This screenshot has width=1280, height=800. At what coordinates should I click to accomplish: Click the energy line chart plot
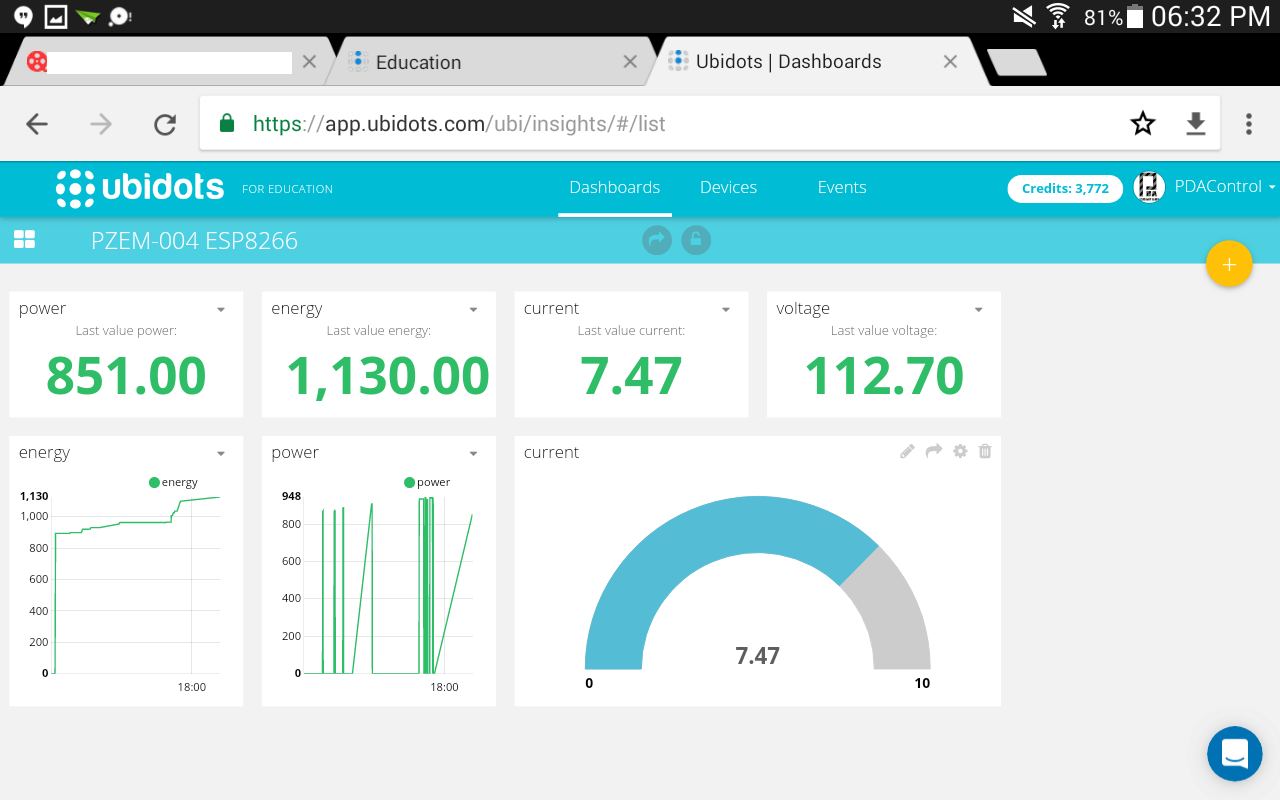(x=136, y=585)
